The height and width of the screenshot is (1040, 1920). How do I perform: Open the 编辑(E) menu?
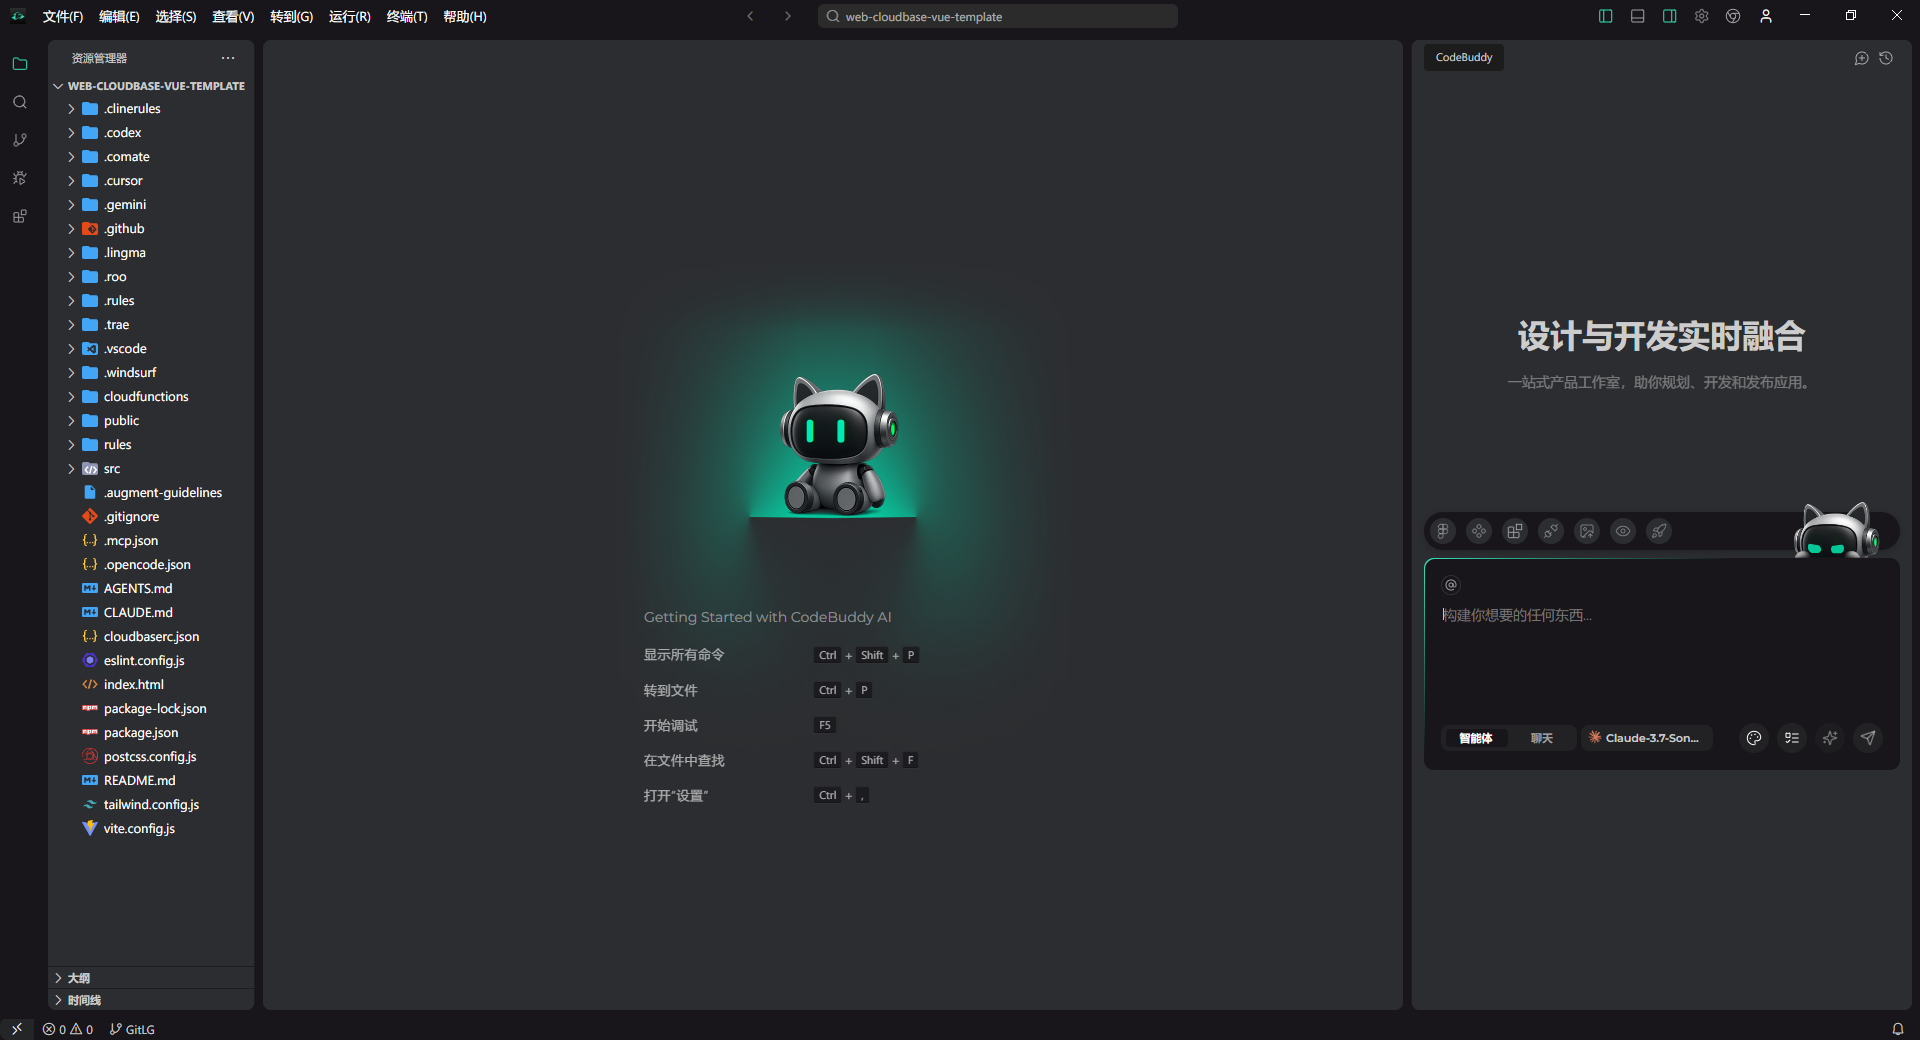[x=119, y=16]
